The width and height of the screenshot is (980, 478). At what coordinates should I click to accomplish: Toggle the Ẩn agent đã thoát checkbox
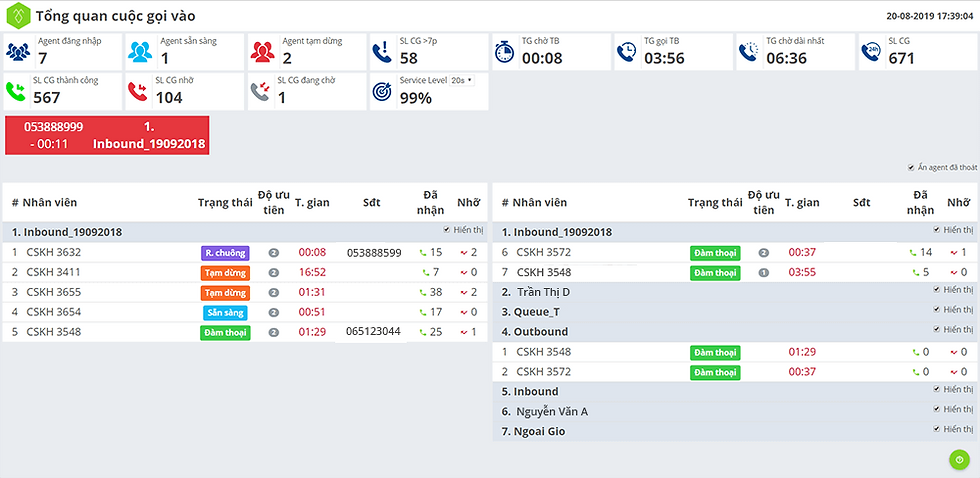coord(912,167)
